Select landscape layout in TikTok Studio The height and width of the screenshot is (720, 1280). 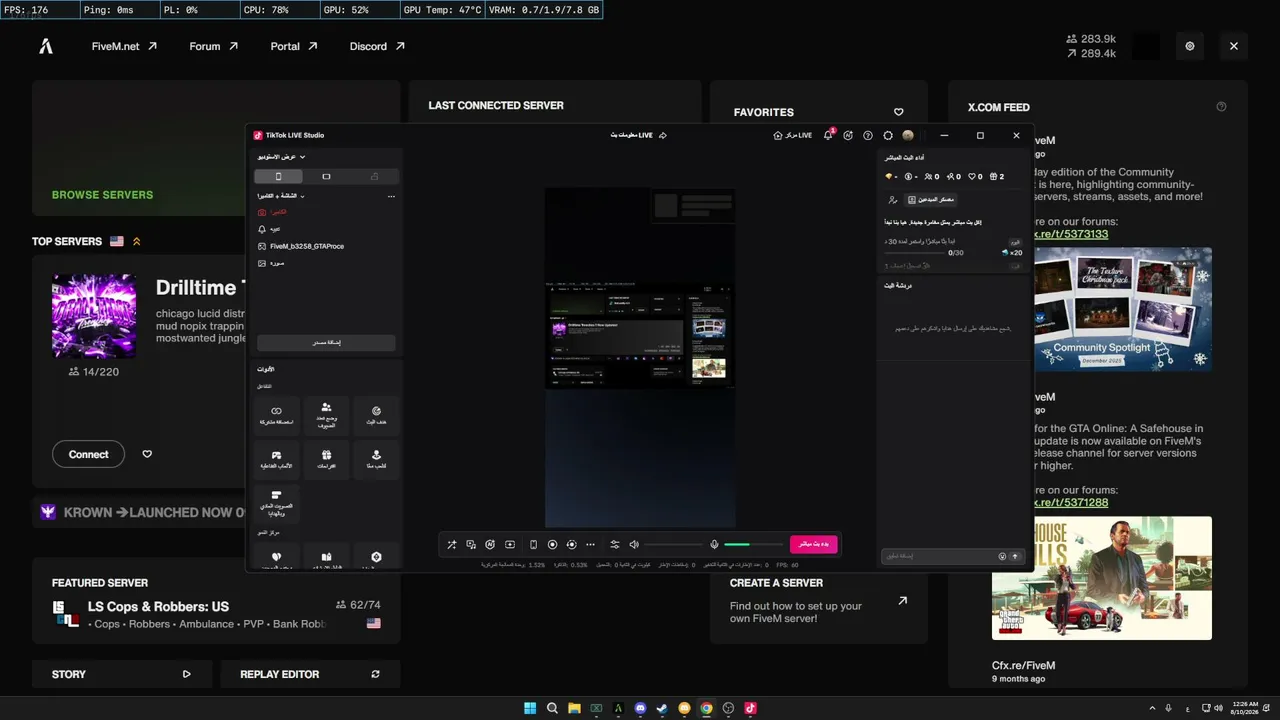[326, 176]
